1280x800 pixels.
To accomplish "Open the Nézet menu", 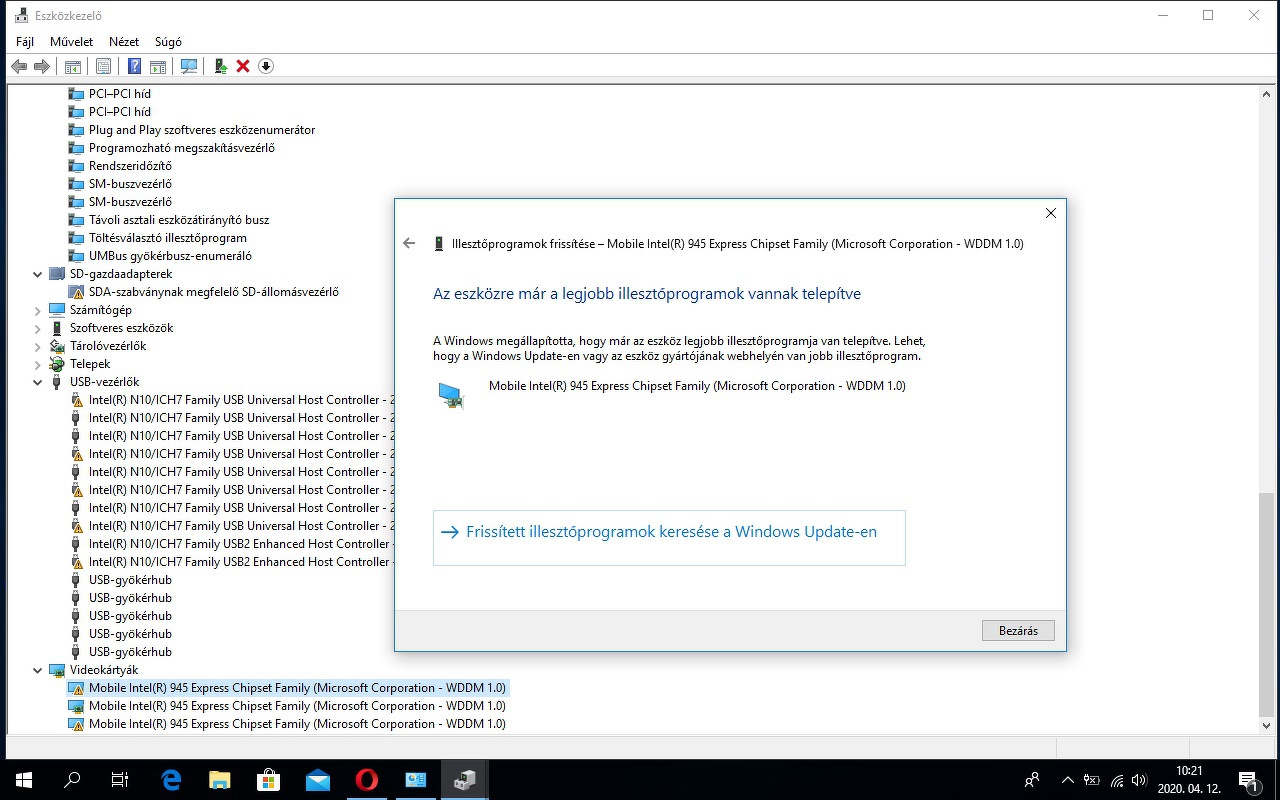I will coord(124,42).
